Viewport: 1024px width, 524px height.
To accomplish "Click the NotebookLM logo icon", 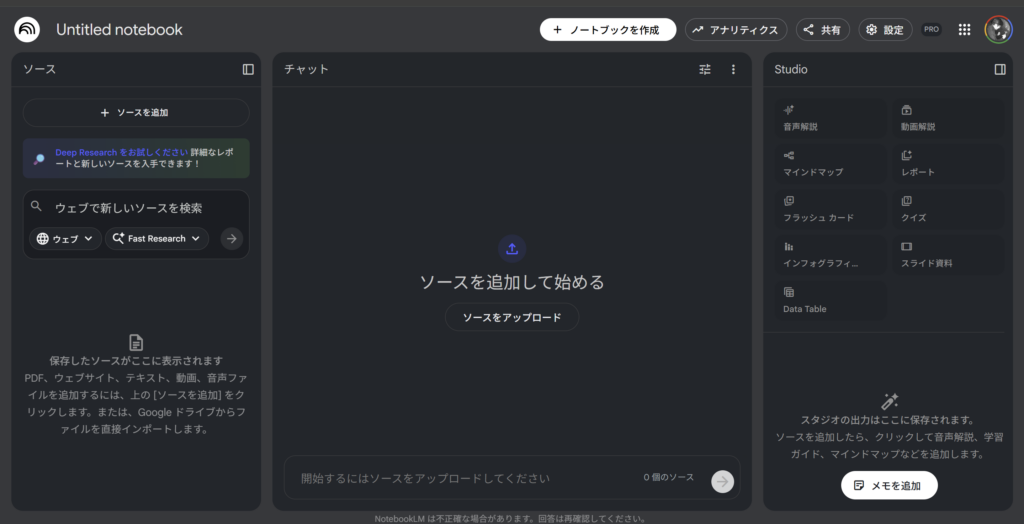I will (x=27, y=30).
